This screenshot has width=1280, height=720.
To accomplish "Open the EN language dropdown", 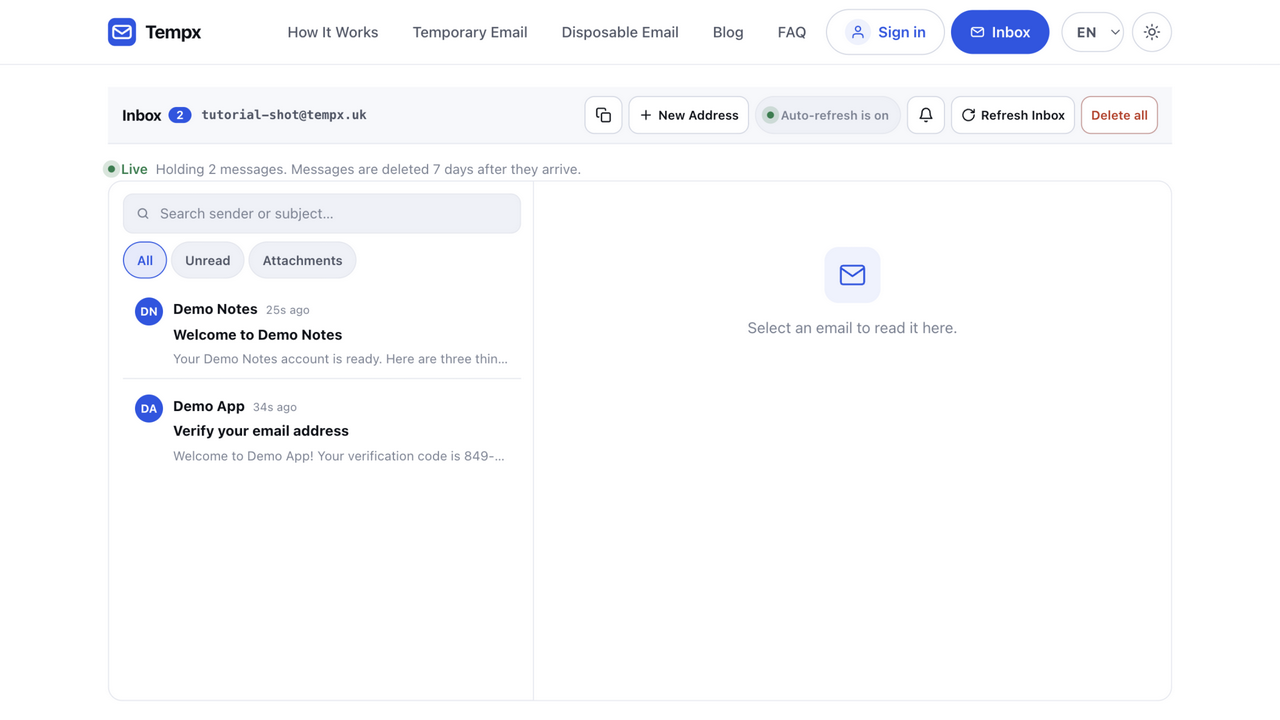I will point(1092,32).
